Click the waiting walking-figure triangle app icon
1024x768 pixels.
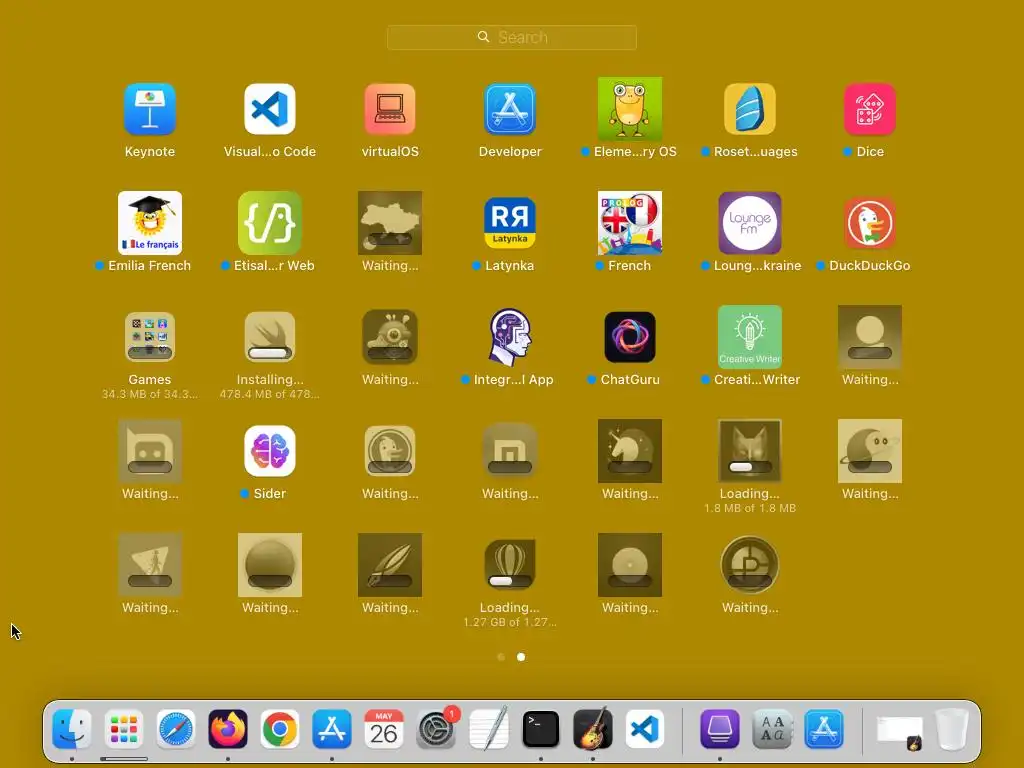click(150, 565)
